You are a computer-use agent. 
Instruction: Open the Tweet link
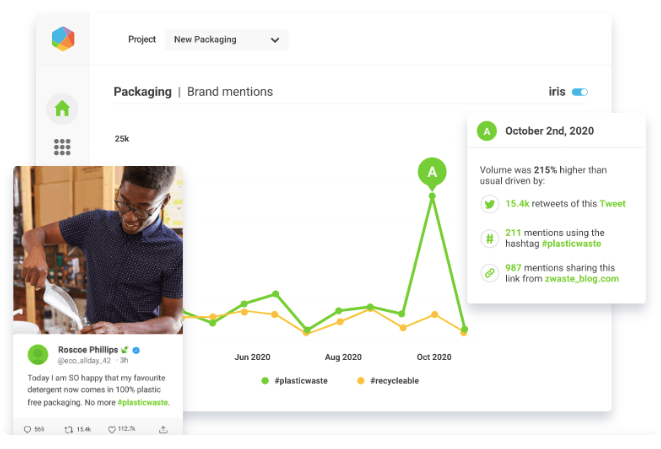(x=613, y=204)
